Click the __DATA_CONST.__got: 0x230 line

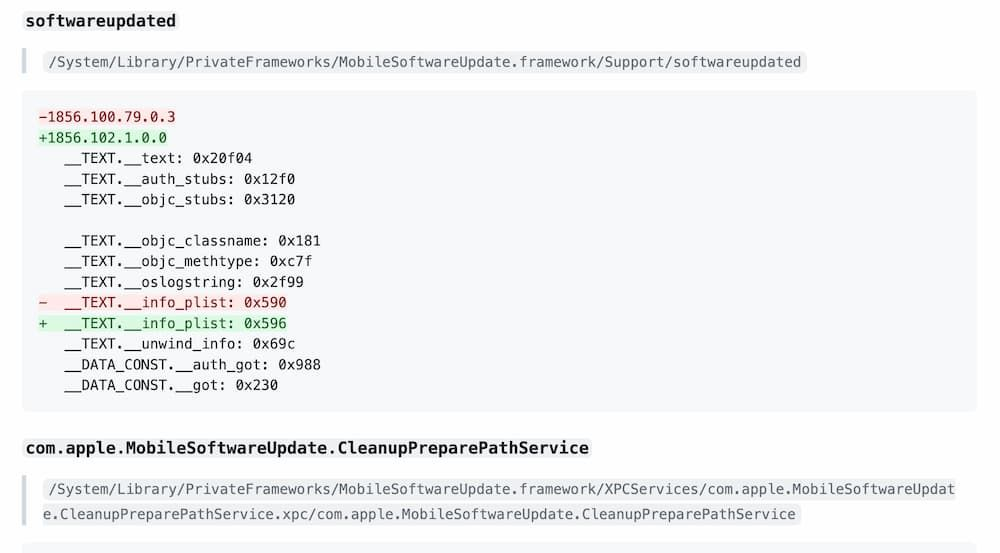[x=171, y=385]
